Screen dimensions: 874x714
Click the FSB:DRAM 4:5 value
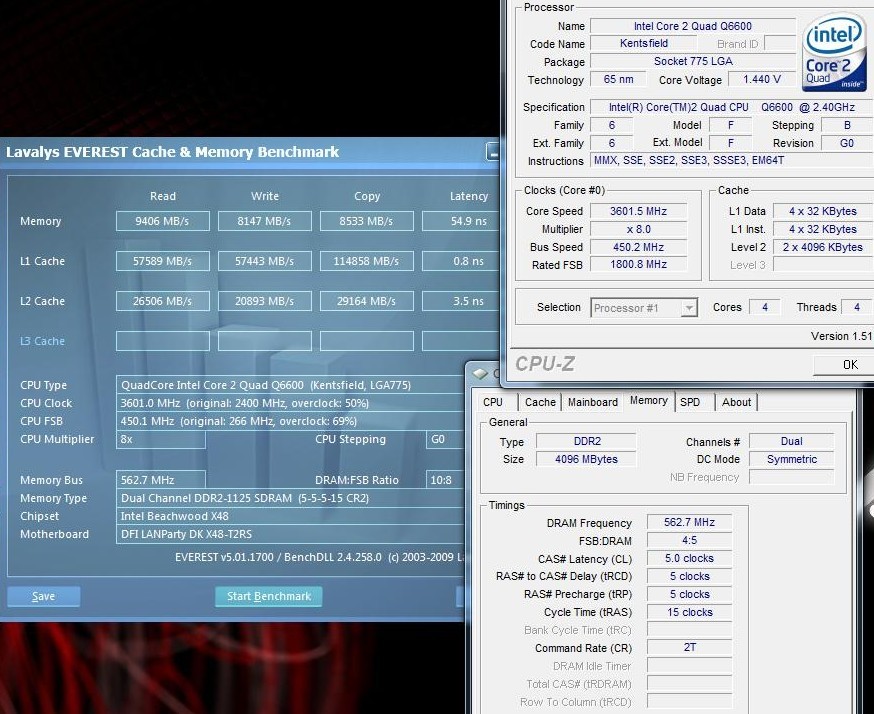[690, 540]
